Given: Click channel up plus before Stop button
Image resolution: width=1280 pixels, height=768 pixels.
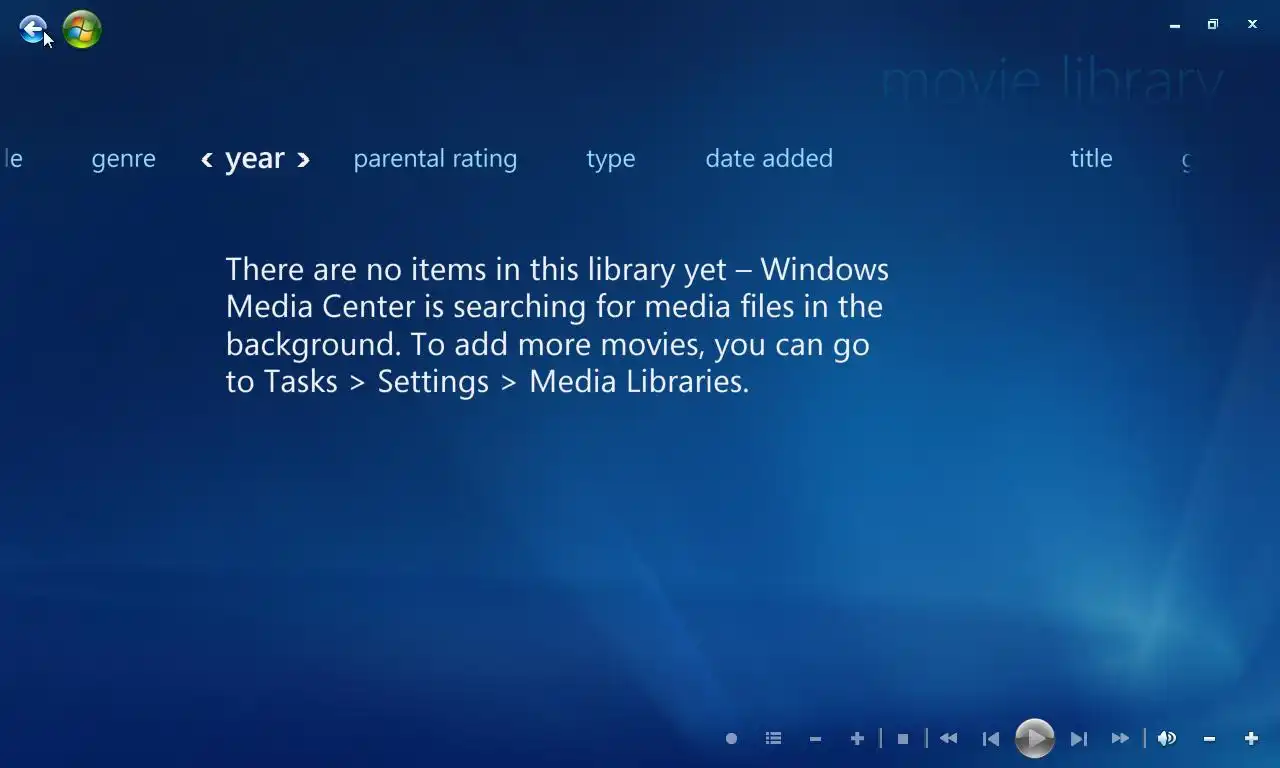Looking at the screenshot, I should pyautogui.click(x=857, y=739).
